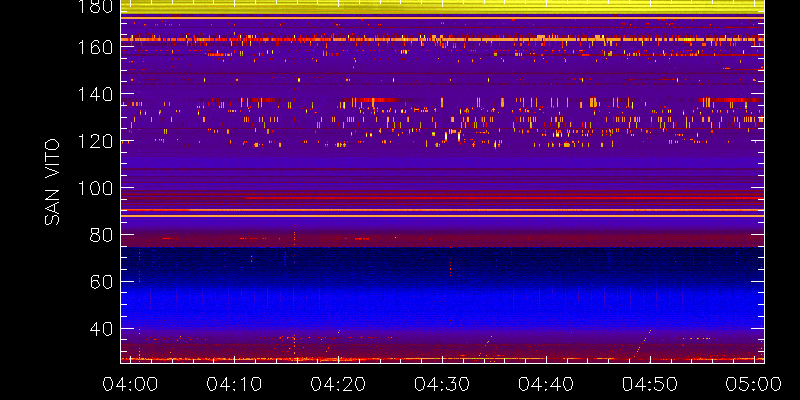Click the 140 frequency axis label

point(96,94)
